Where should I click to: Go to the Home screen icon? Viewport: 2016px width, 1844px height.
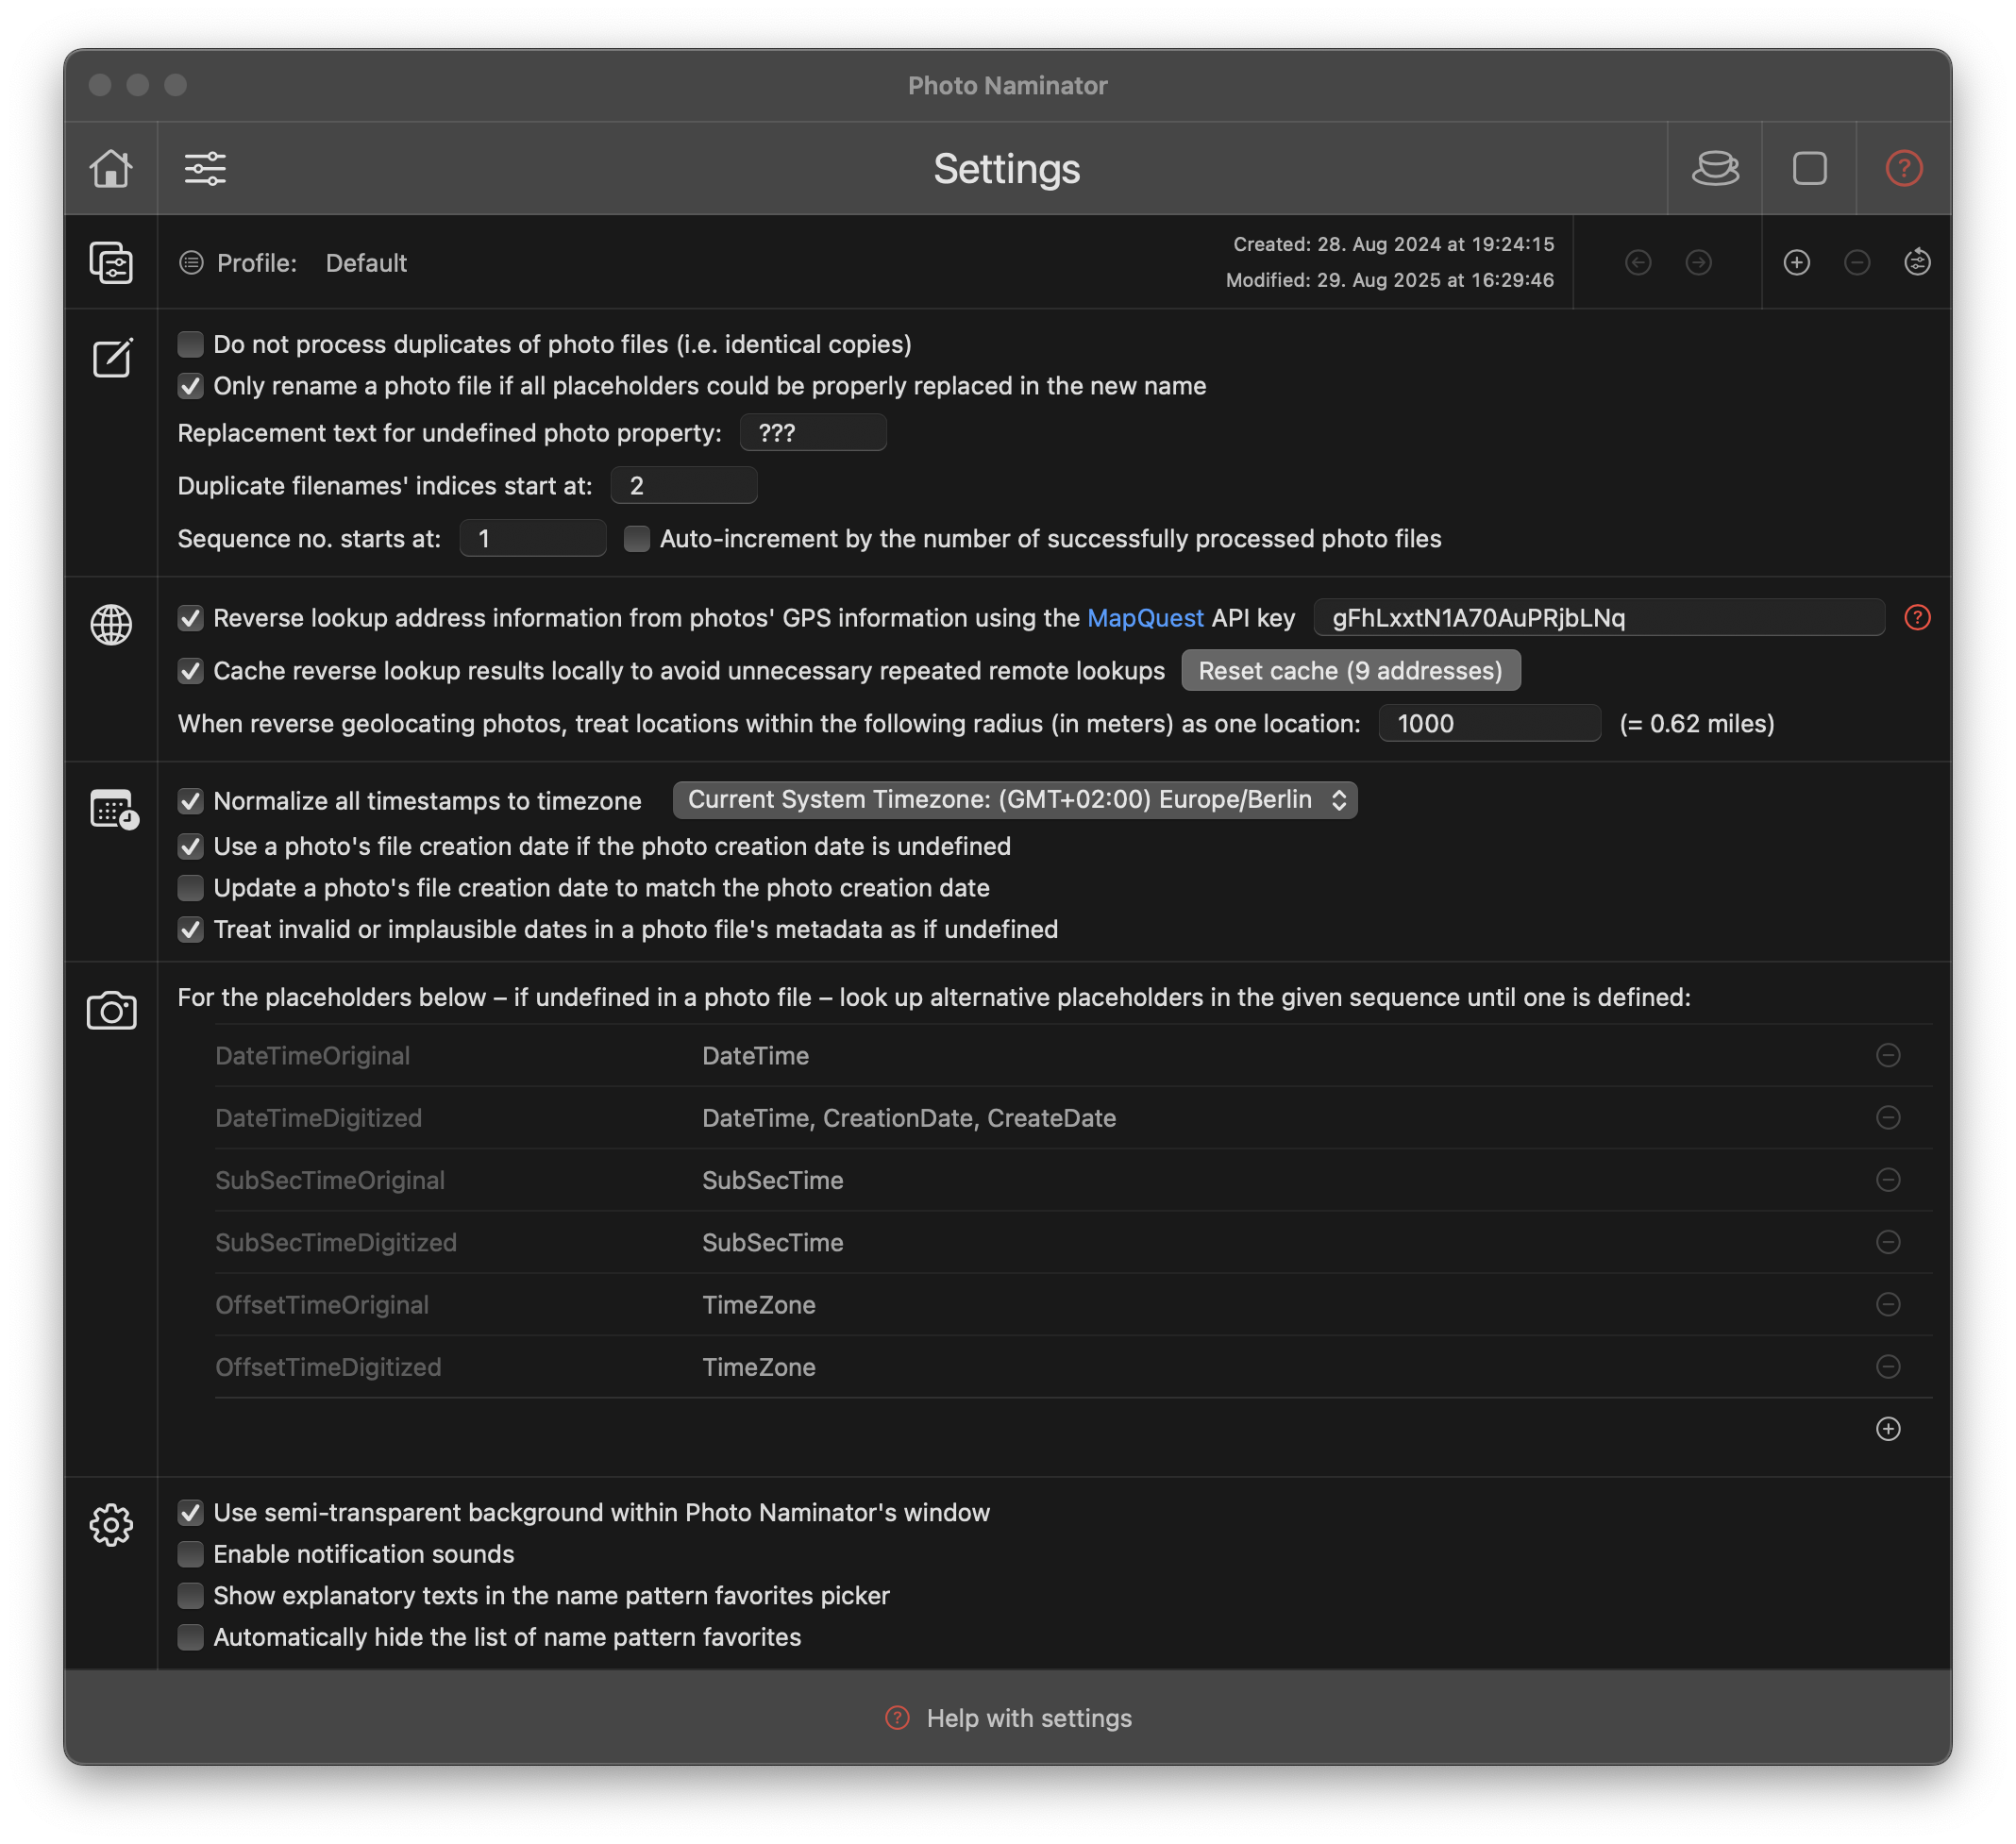[111, 168]
